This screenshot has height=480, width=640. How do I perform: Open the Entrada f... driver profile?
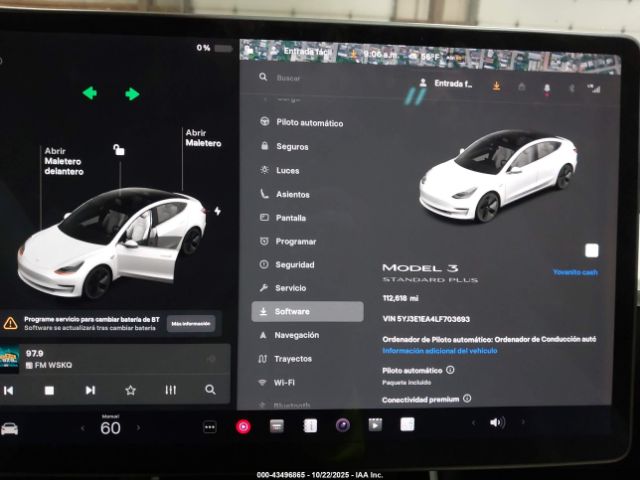coord(446,84)
